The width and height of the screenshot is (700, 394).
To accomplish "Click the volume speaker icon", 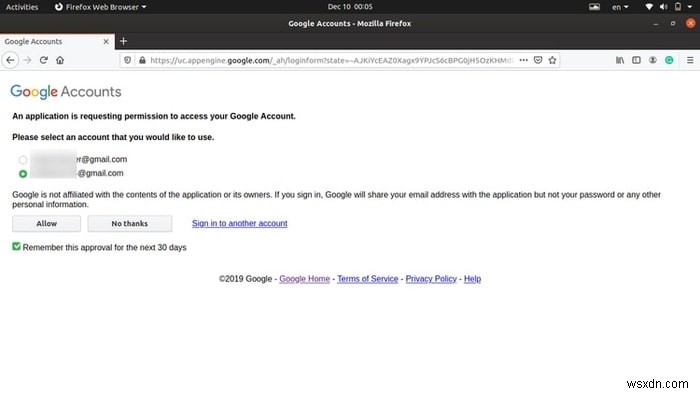I will click(663, 7).
